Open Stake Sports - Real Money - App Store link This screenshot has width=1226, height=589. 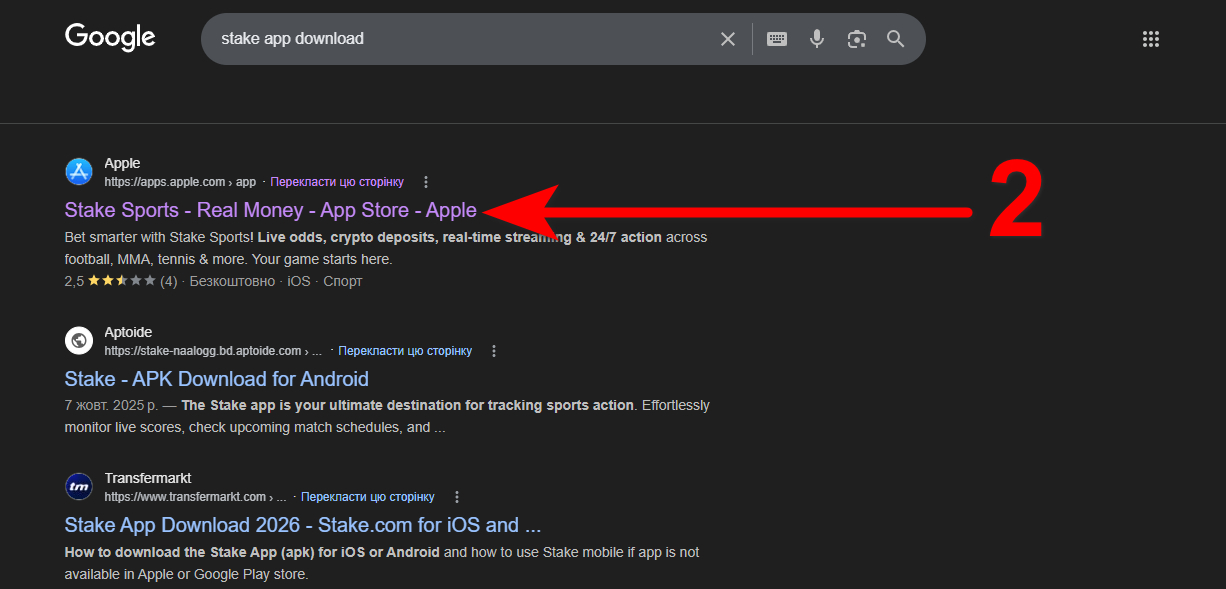point(271,210)
